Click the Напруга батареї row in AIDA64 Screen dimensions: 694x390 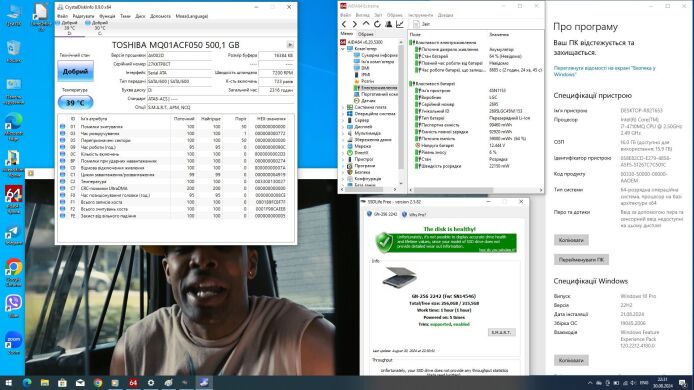pos(476,145)
